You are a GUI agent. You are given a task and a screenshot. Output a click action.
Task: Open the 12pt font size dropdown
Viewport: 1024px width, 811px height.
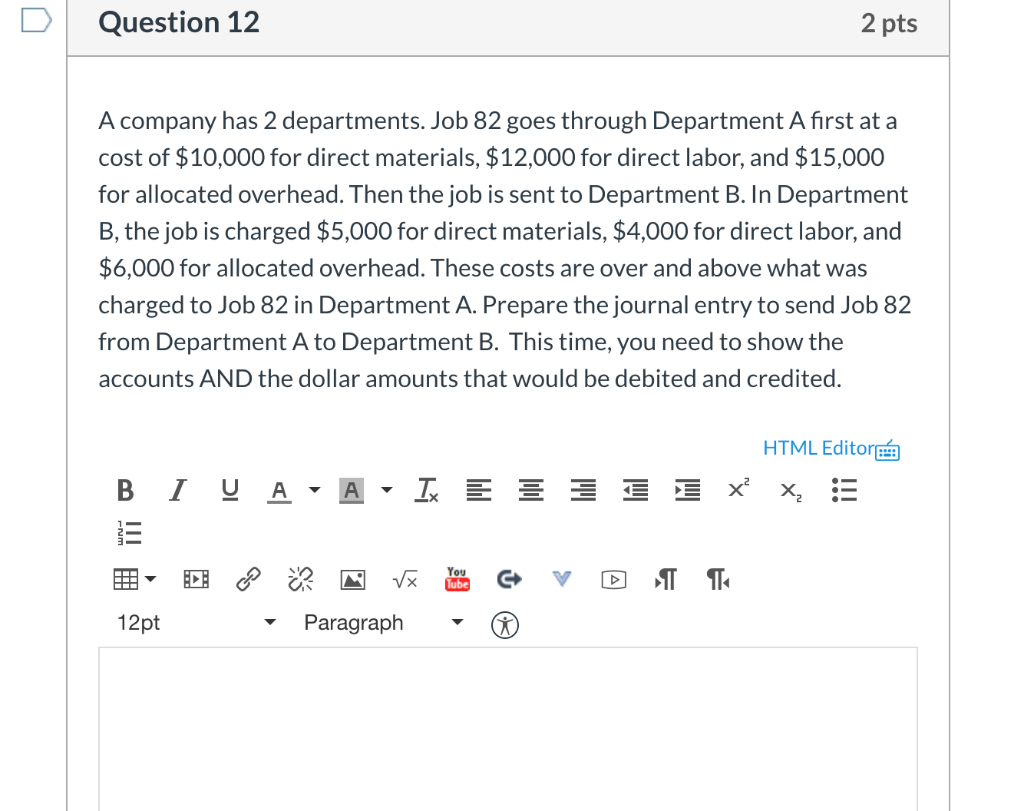196,622
